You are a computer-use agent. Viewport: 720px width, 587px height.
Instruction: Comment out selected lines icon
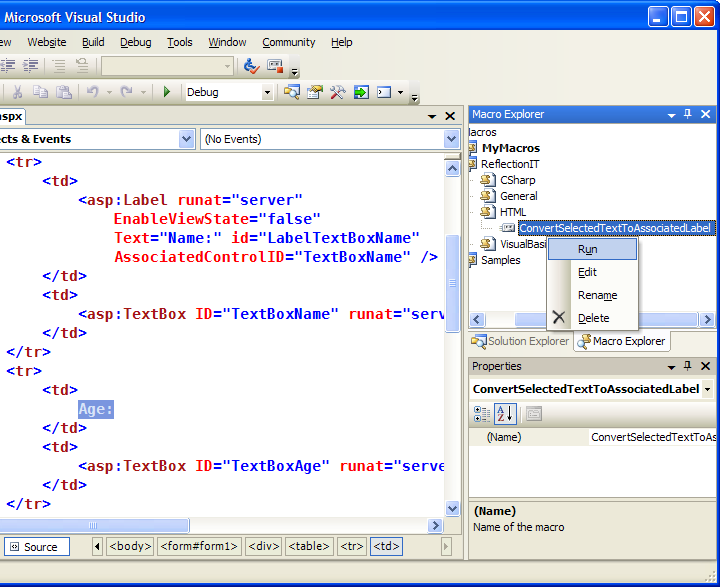pyautogui.click(x=59, y=66)
